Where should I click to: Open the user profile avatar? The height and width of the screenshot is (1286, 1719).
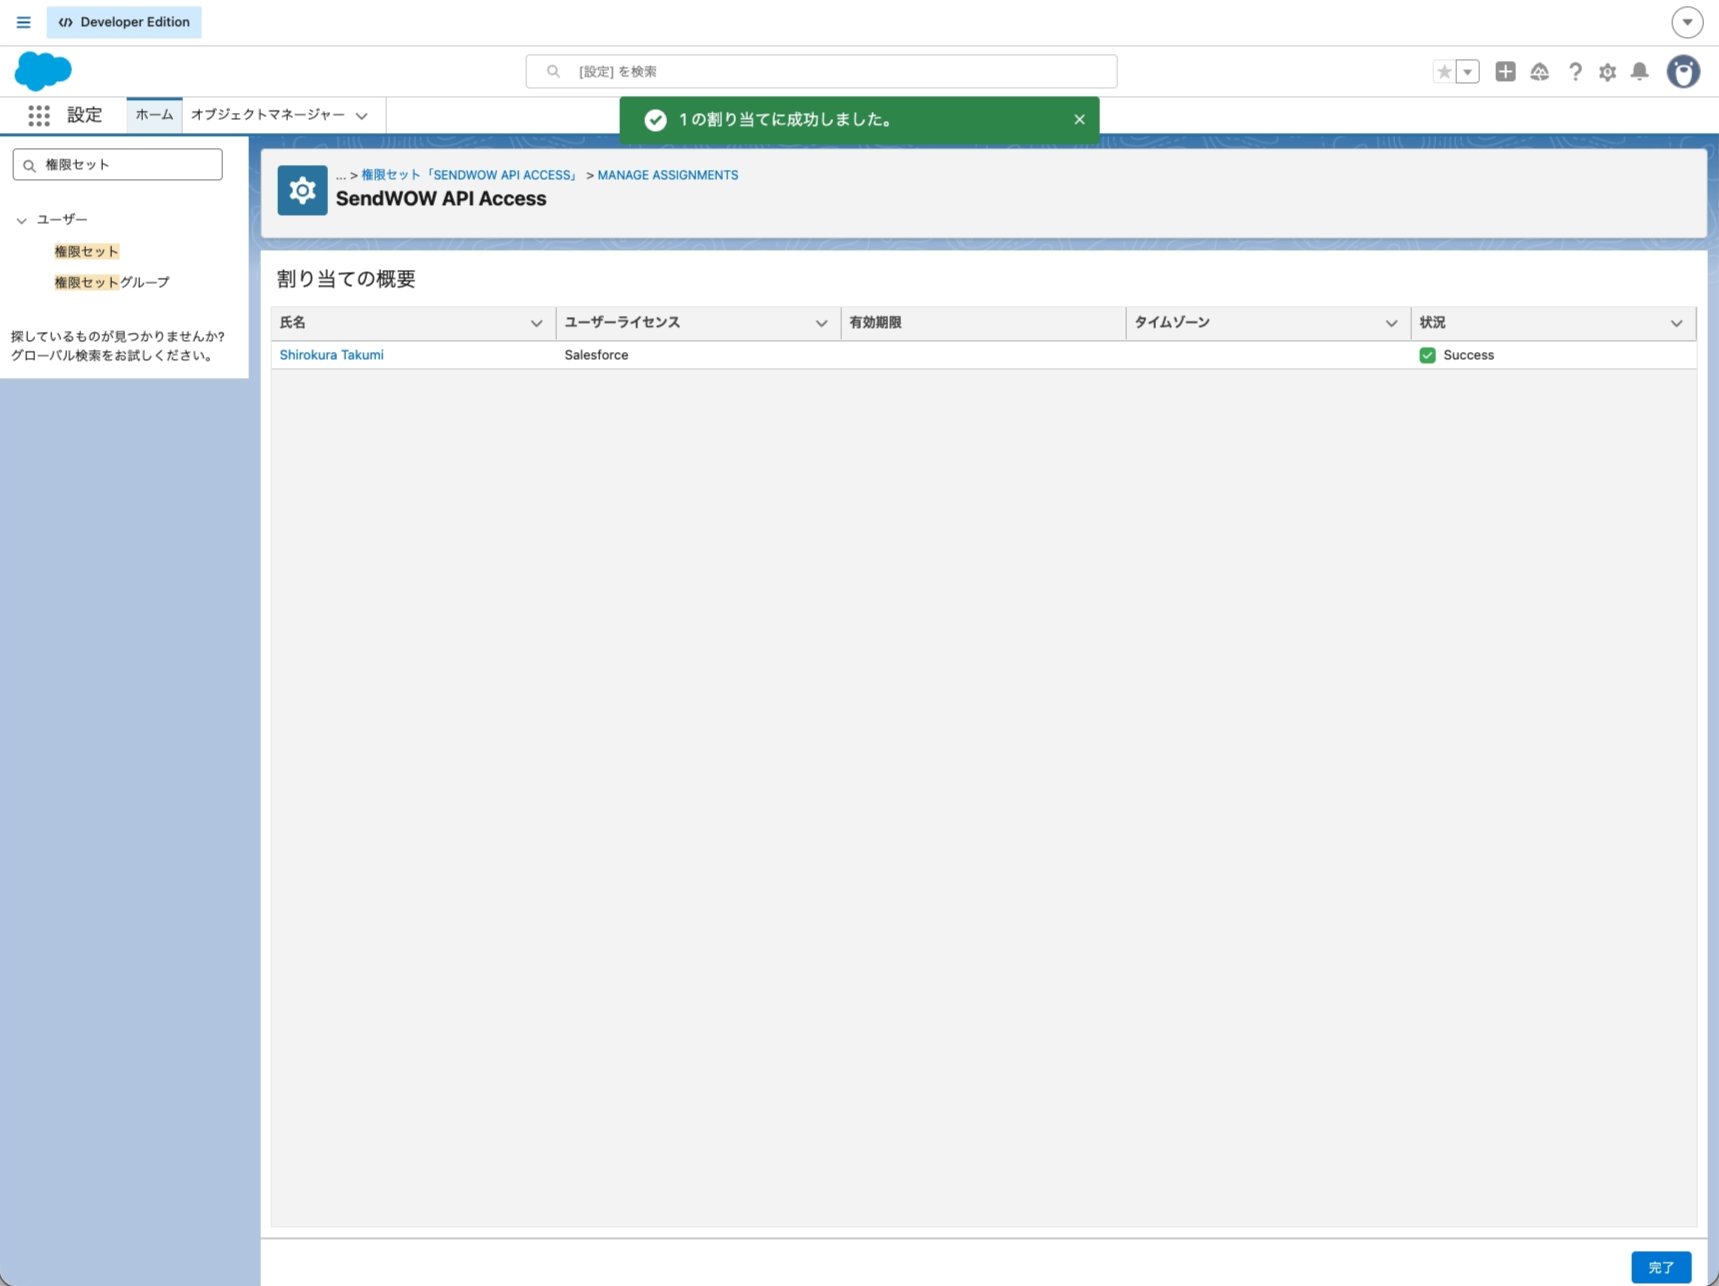[x=1683, y=72]
